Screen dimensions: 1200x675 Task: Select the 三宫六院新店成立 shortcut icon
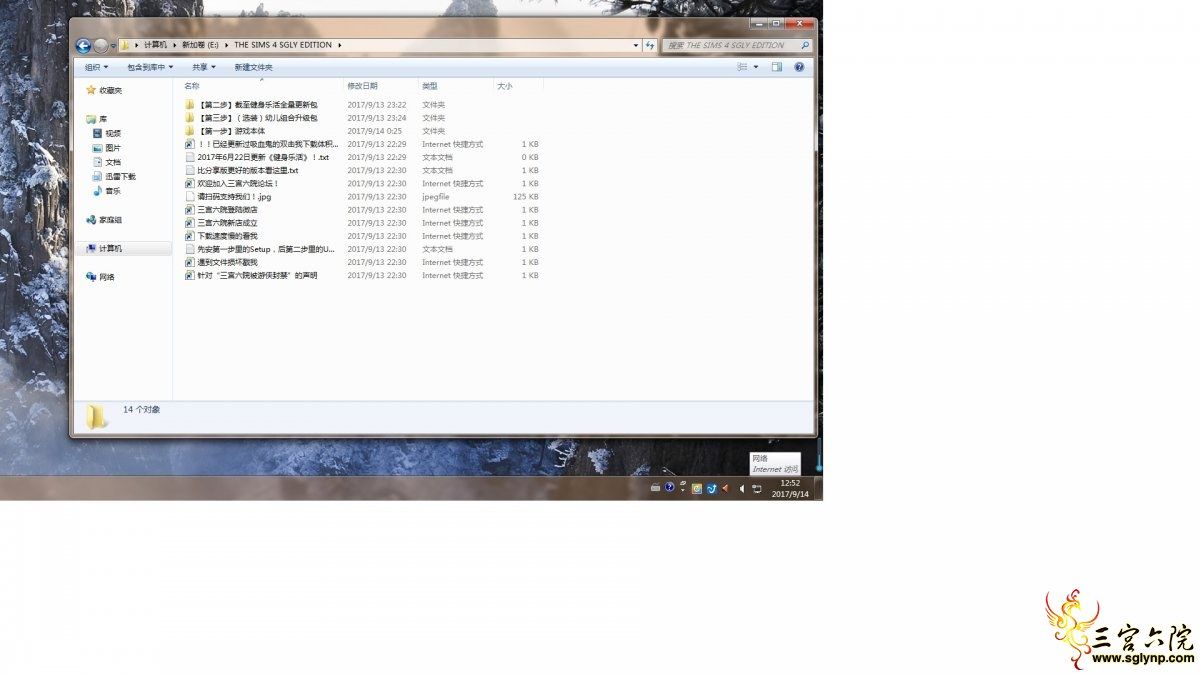[190, 223]
